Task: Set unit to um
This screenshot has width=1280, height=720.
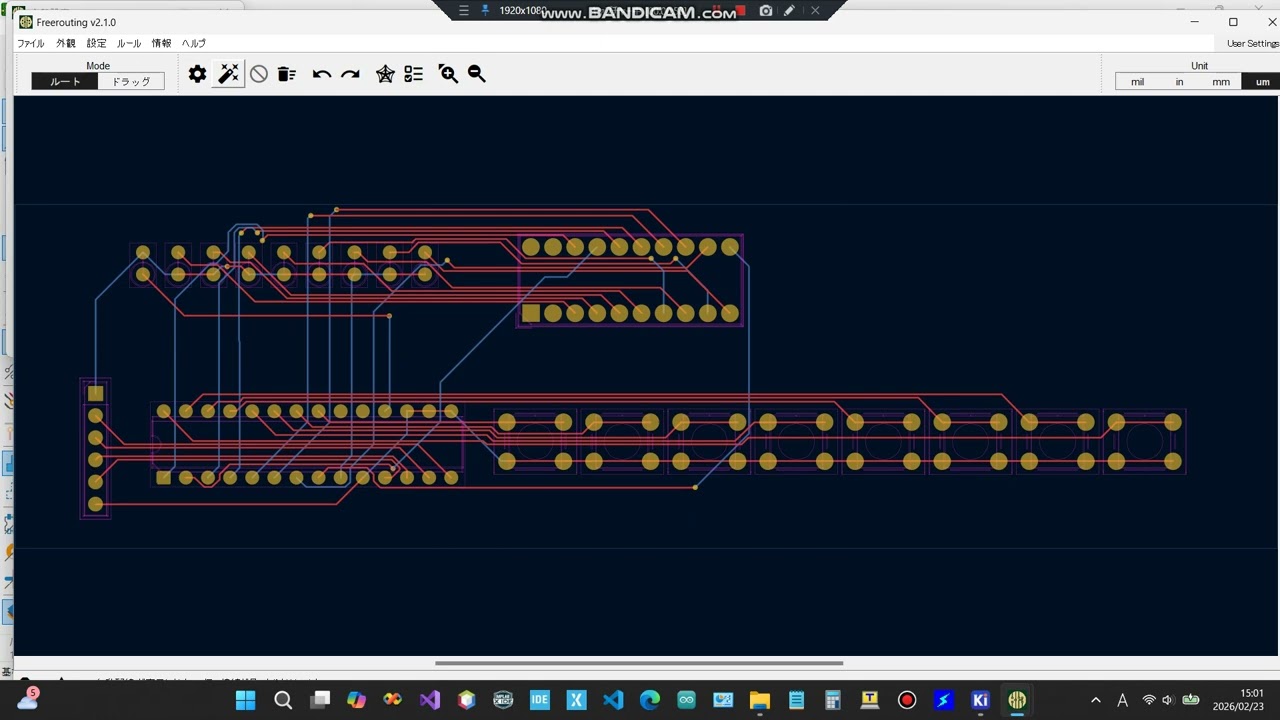Action: click(1262, 82)
